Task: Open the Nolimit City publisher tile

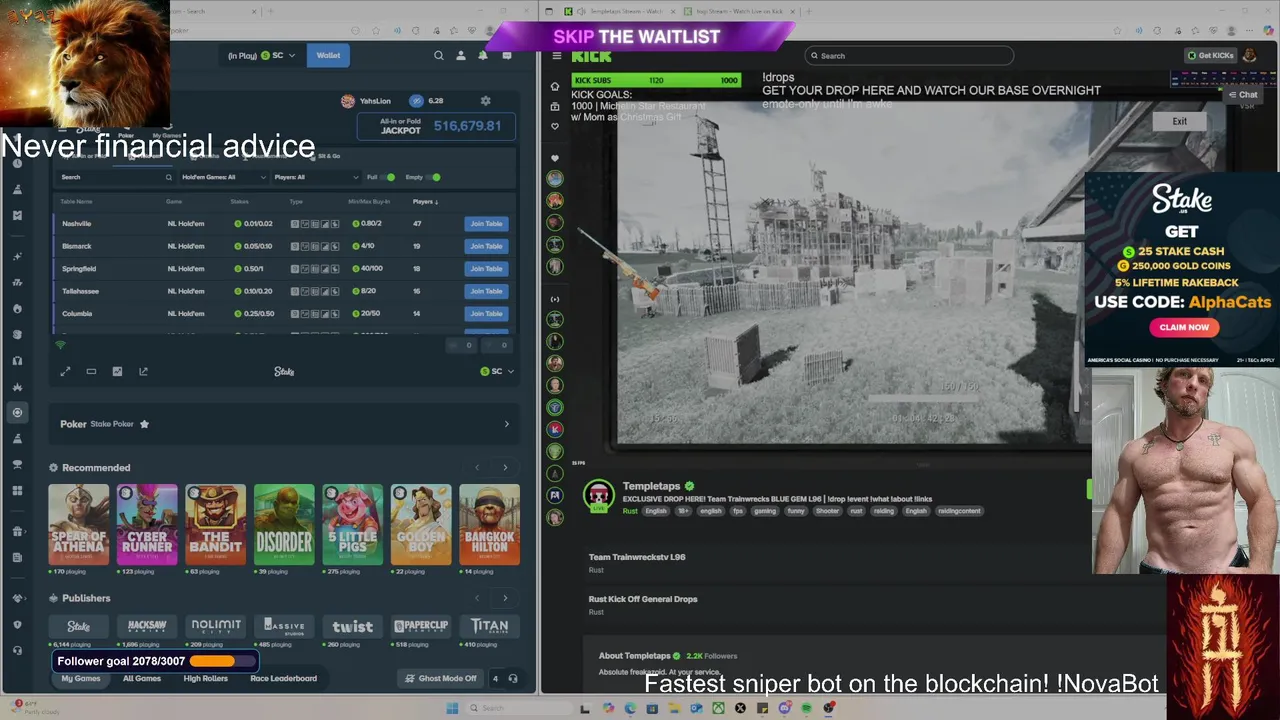Action: pos(216,626)
